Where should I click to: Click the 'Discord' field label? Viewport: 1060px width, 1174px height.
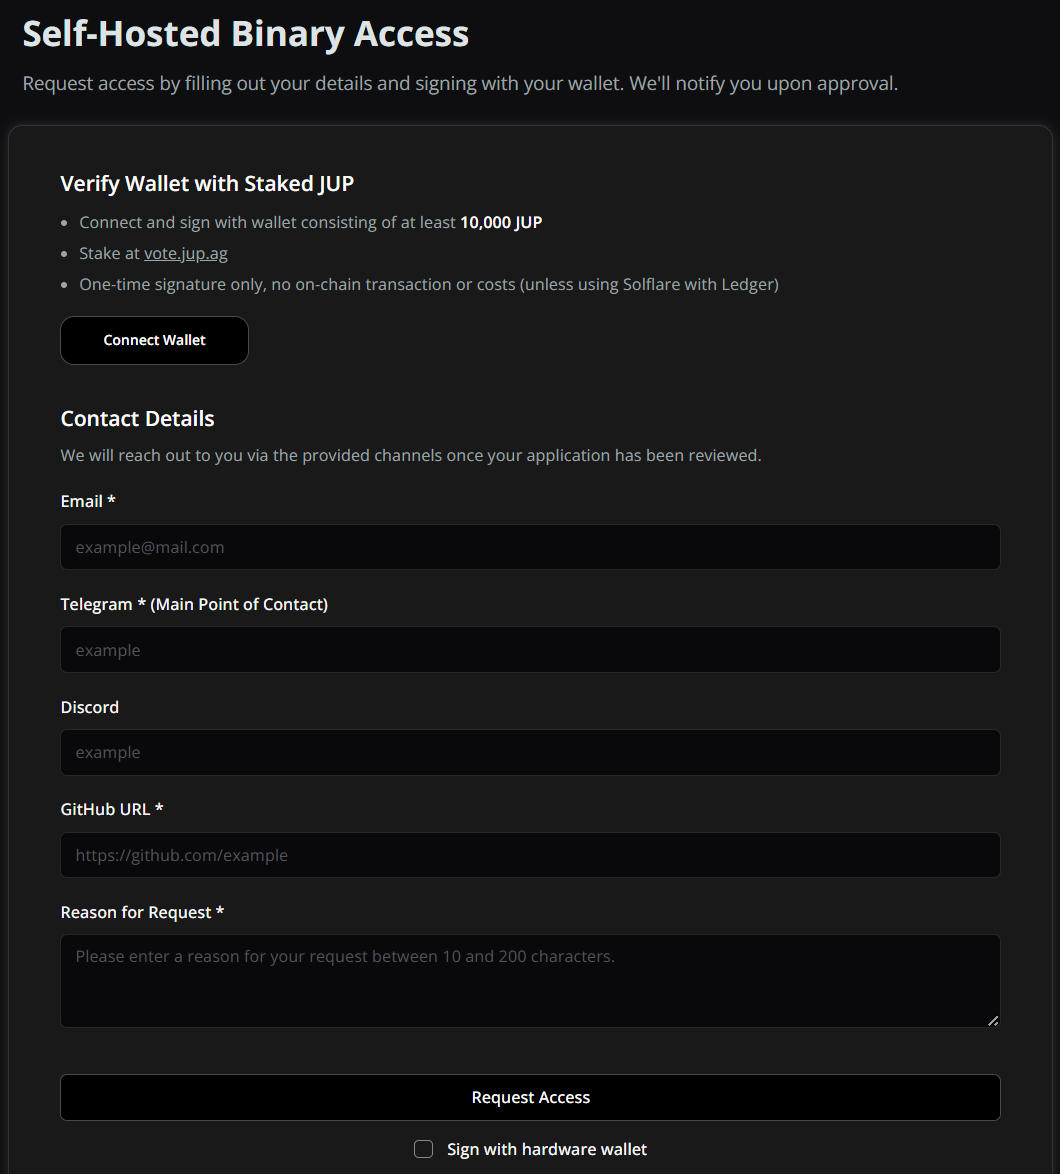coord(90,707)
